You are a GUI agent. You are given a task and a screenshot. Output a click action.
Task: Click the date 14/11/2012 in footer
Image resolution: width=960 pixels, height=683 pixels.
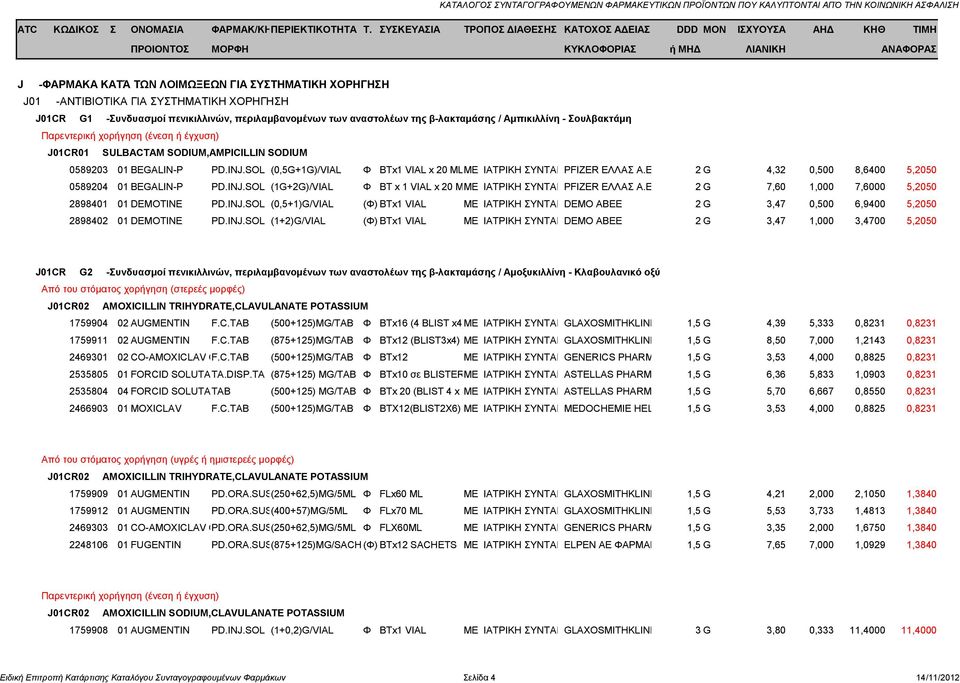tap(937, 677)
